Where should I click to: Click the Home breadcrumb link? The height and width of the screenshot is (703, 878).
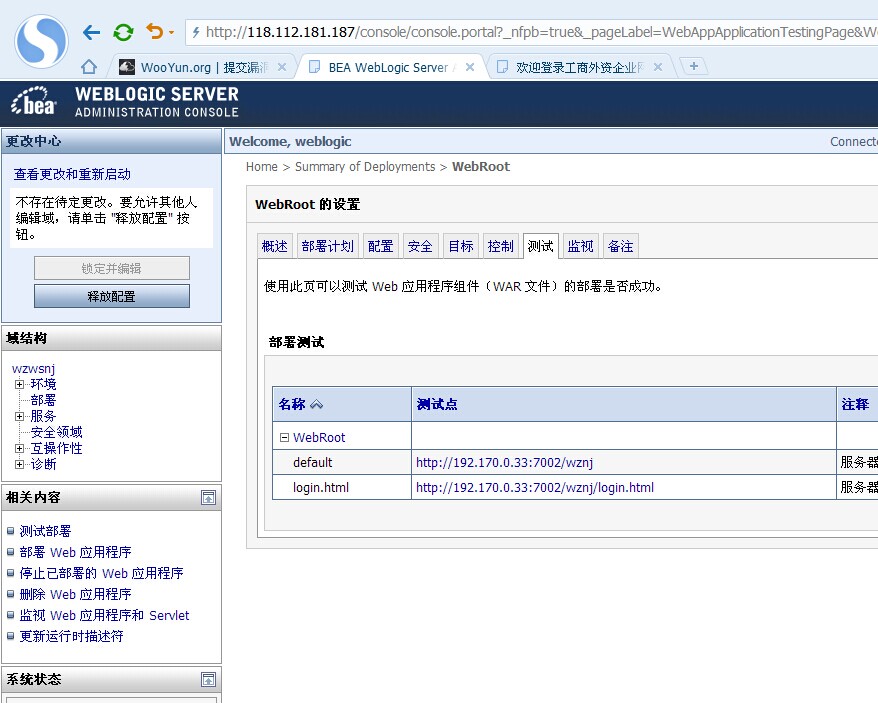261,167
